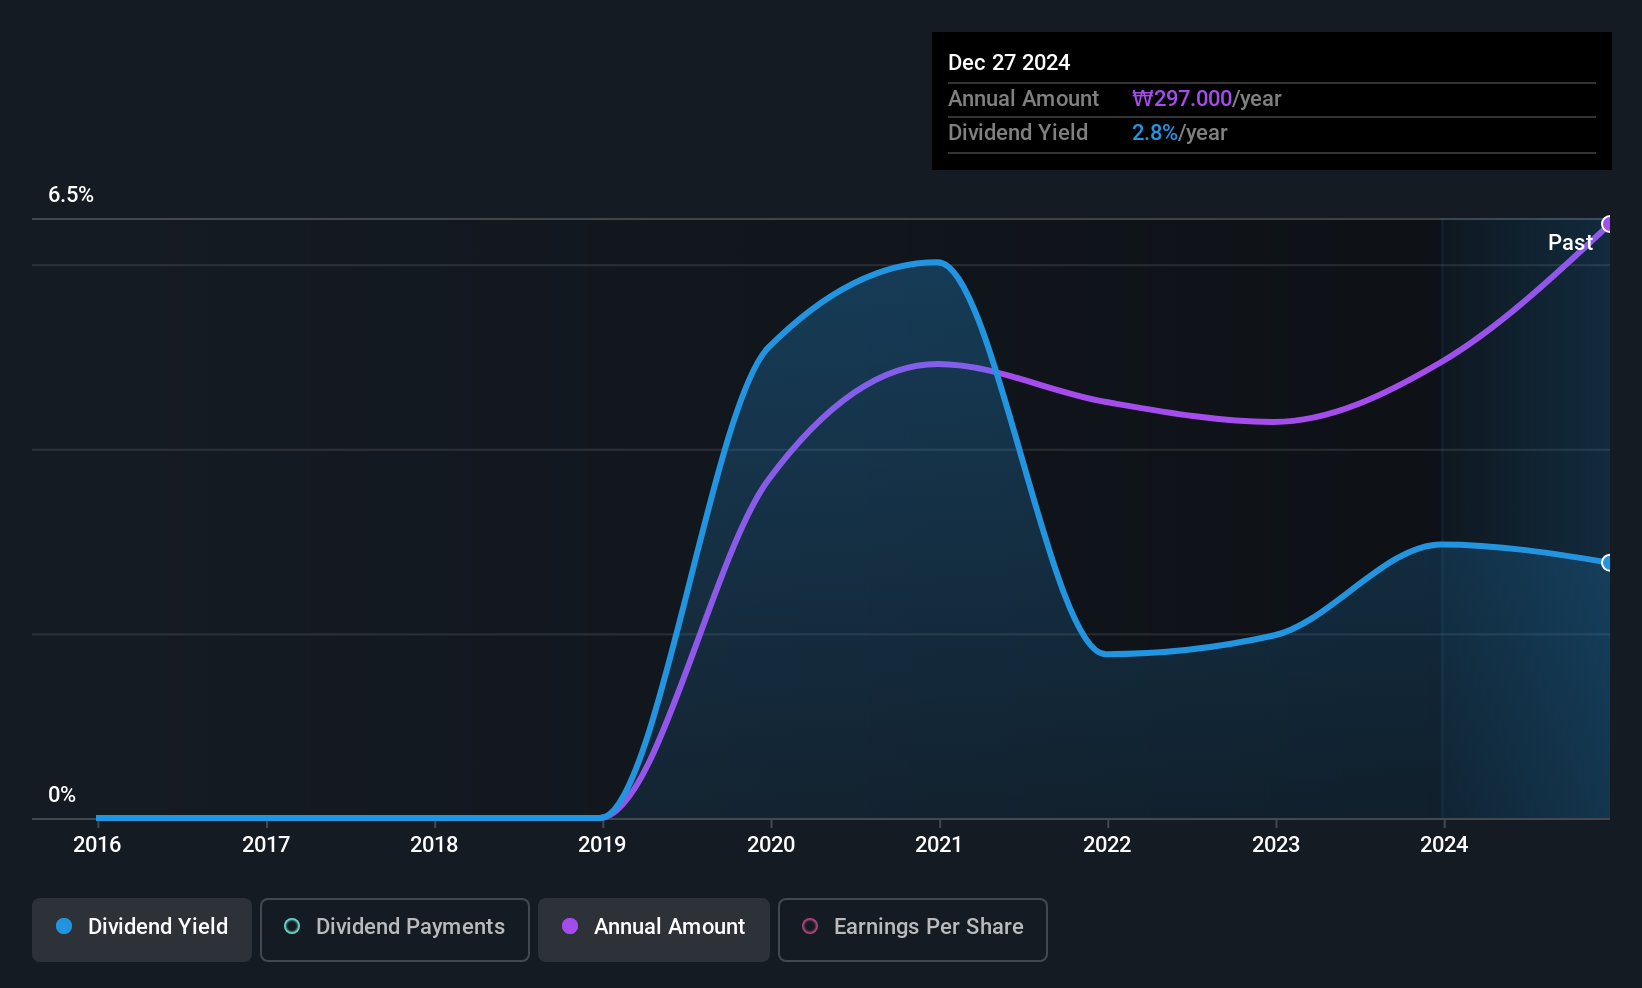Image resolution: width=1642 pixels, height=988 pixels.
Task: Pick the 2021 year label on the x-axis
Action: pyautogui.click(x=939, y=845)
